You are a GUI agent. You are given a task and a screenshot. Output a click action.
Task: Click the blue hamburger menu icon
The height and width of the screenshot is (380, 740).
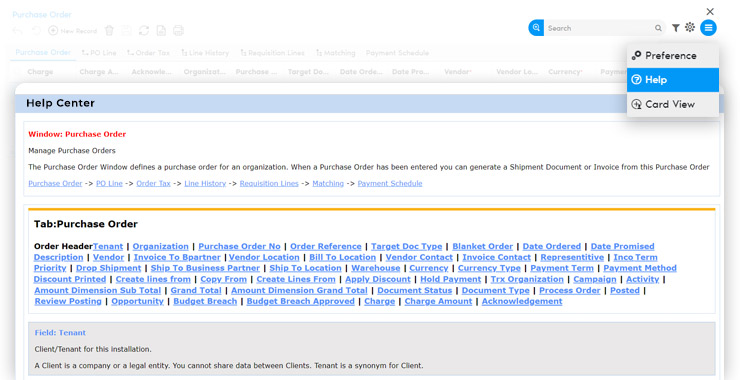click(x=708, y=28)
